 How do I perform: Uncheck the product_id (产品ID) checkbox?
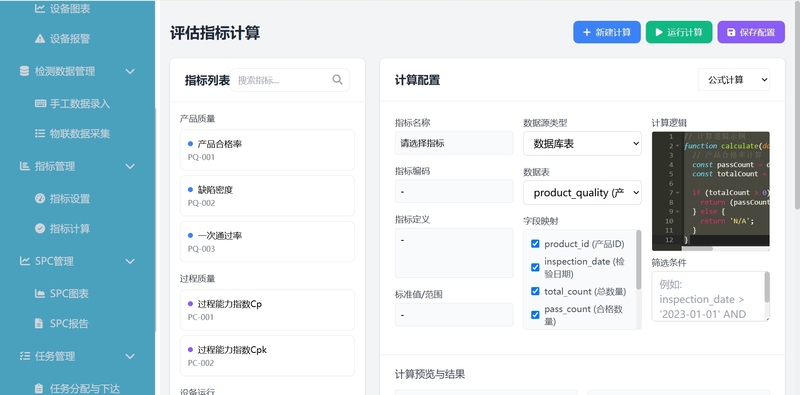535,244
